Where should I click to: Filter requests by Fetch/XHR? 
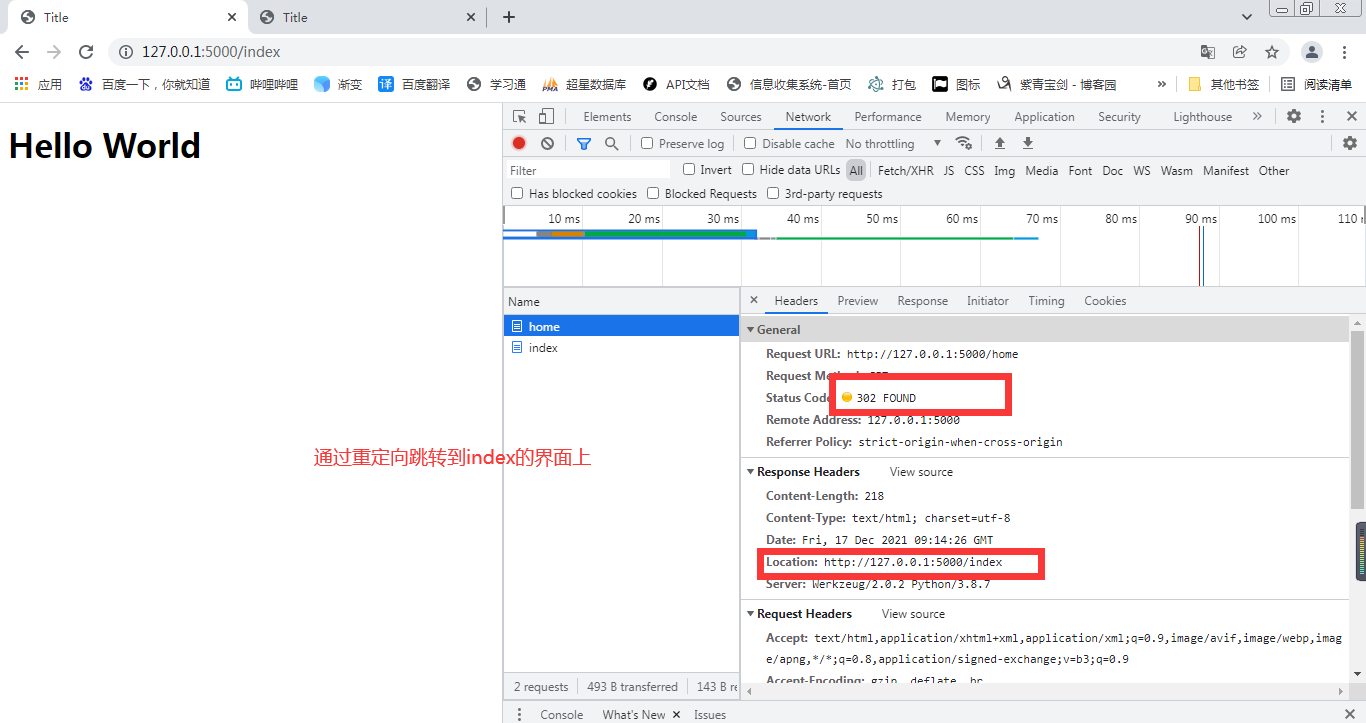point(906,170)
